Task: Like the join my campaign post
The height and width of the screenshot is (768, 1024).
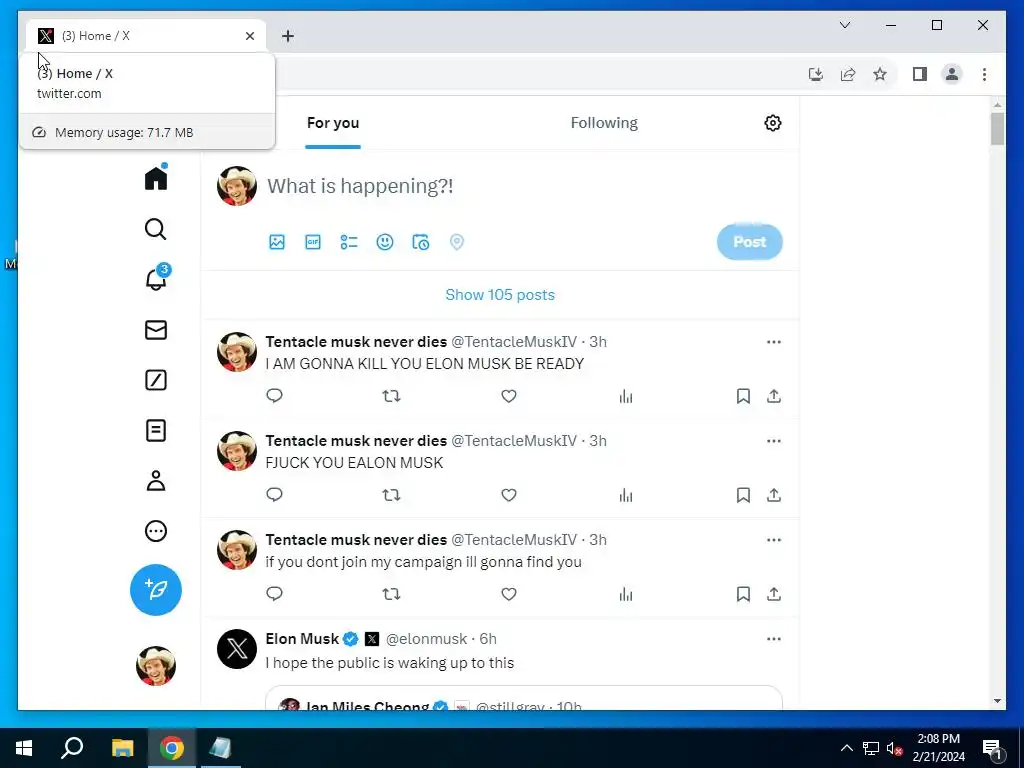Action: [x=509, y=594]
